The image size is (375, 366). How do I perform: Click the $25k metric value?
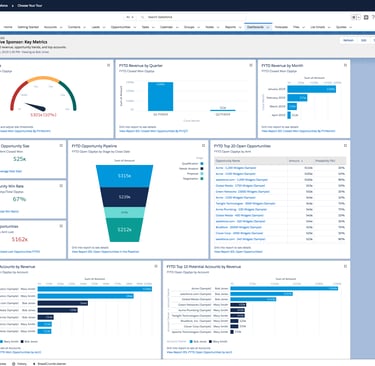click(20, 159)
